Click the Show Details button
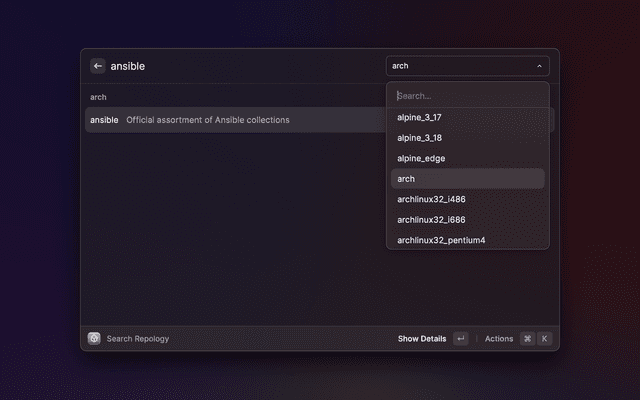The image size is (640, 400). [422, 339]
